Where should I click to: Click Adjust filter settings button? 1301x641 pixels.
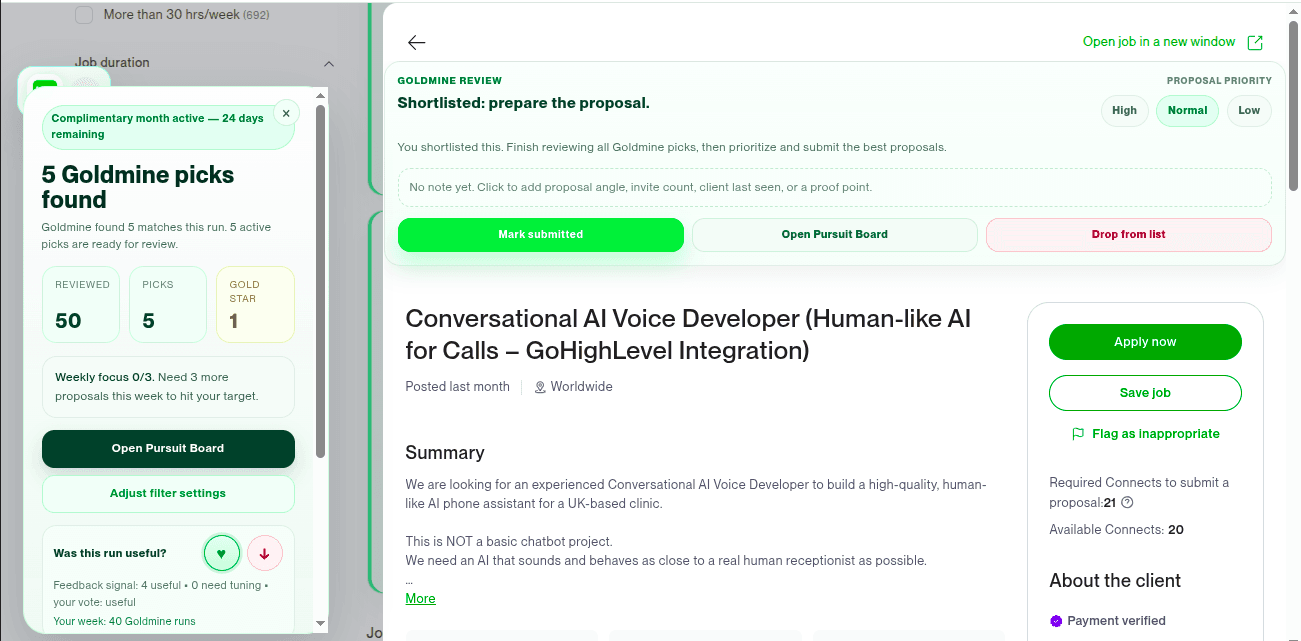coord(168,493)
